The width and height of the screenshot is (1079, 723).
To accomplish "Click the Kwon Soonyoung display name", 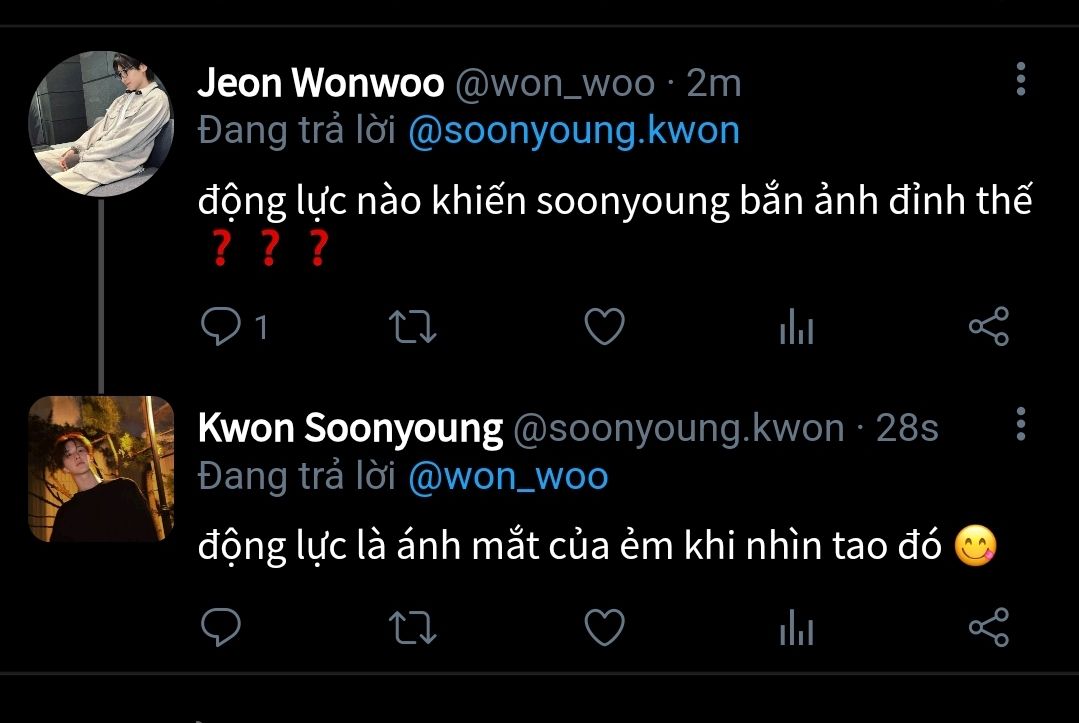I will click(x=350, y=429).
